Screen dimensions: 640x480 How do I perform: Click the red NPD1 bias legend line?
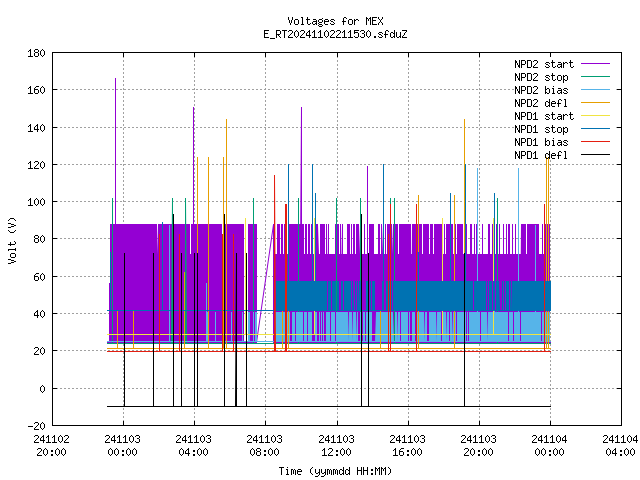coord(595,142)
